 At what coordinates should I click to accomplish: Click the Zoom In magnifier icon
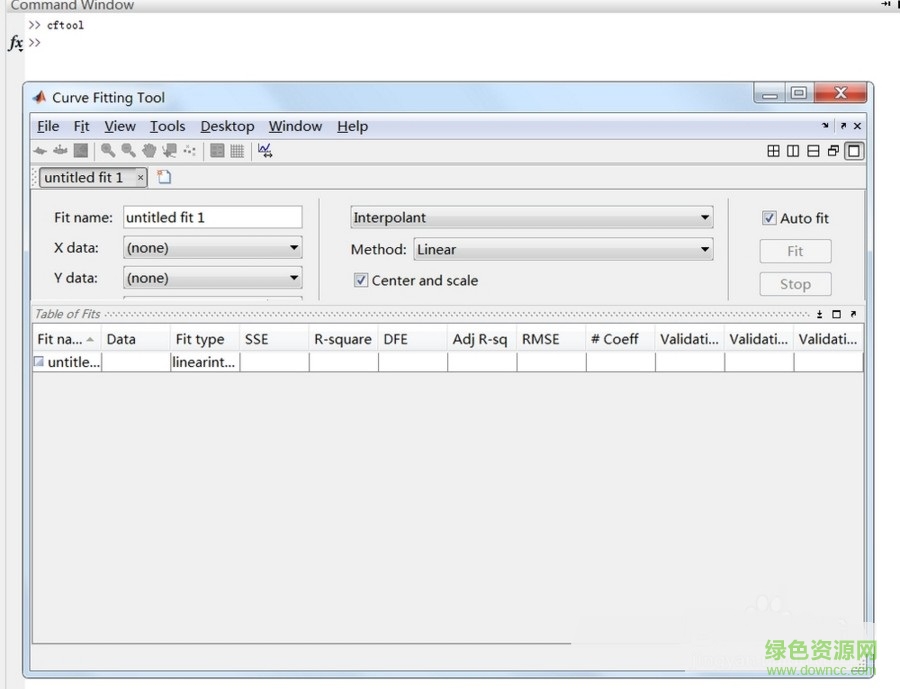[x=107, y=151]
